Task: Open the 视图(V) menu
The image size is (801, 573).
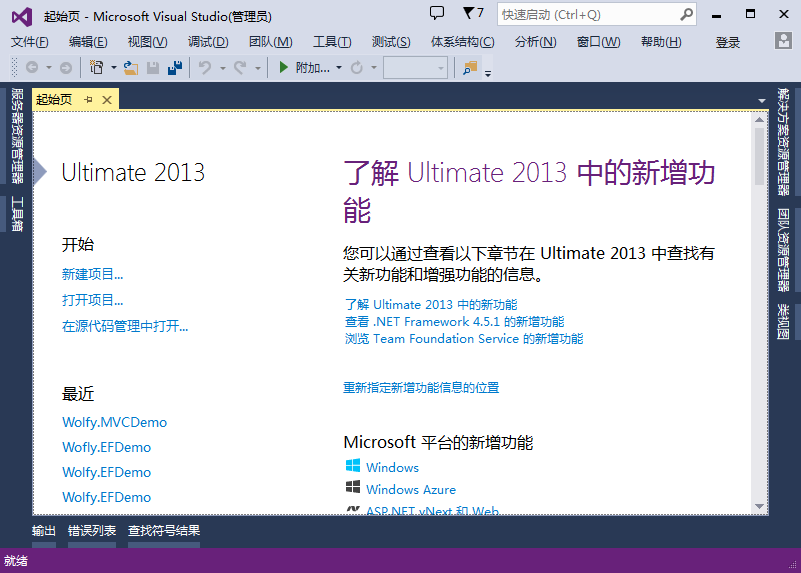Action: (x=148, y=42)
